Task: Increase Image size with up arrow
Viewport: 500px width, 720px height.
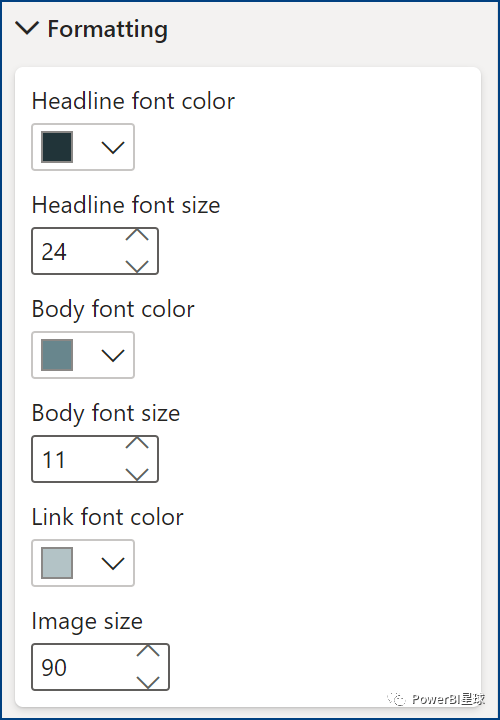Action: [148, 651]
